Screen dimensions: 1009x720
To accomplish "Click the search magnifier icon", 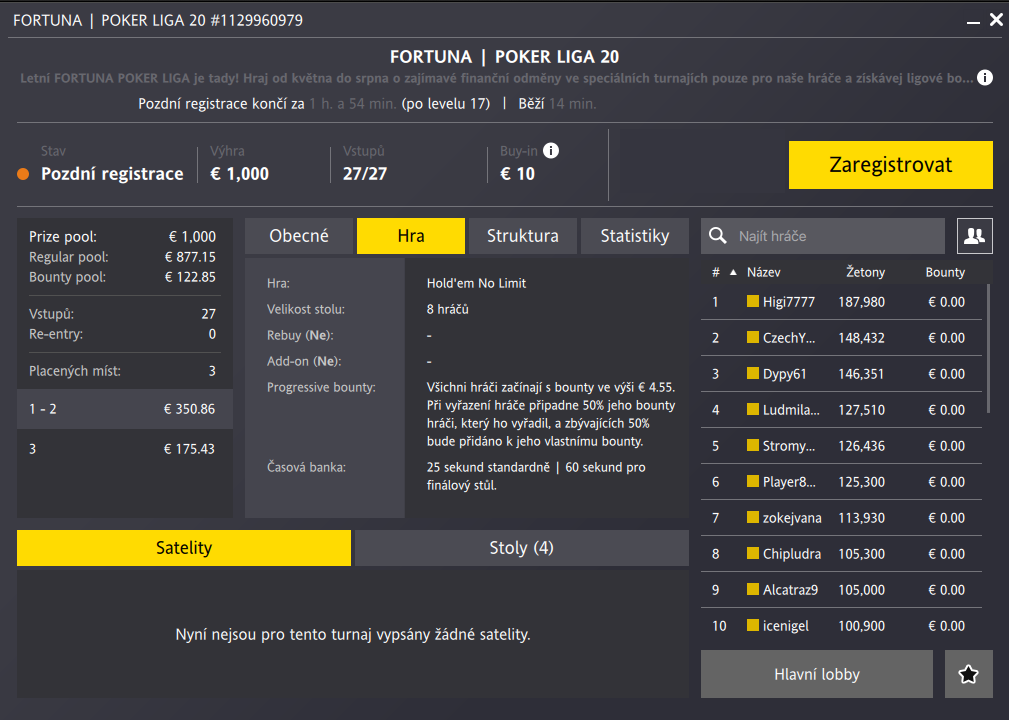I will click(x=717, y=236).
